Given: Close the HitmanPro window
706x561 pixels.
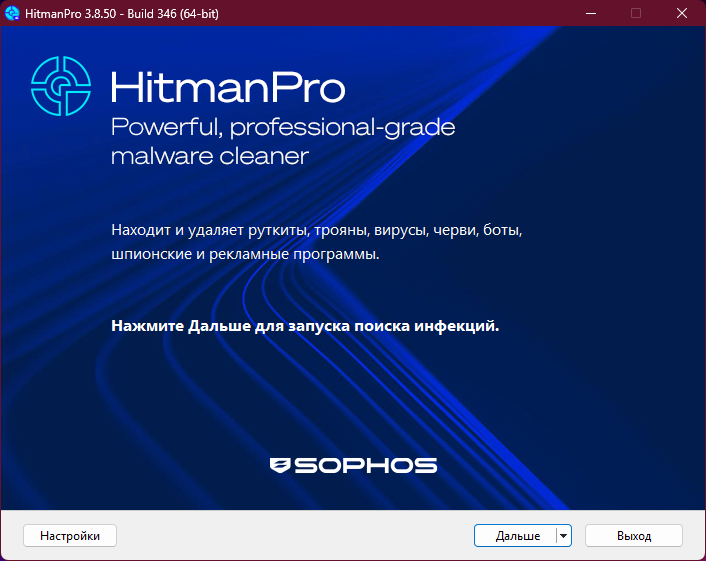Looking at the screenshot, I should [682, 13].
